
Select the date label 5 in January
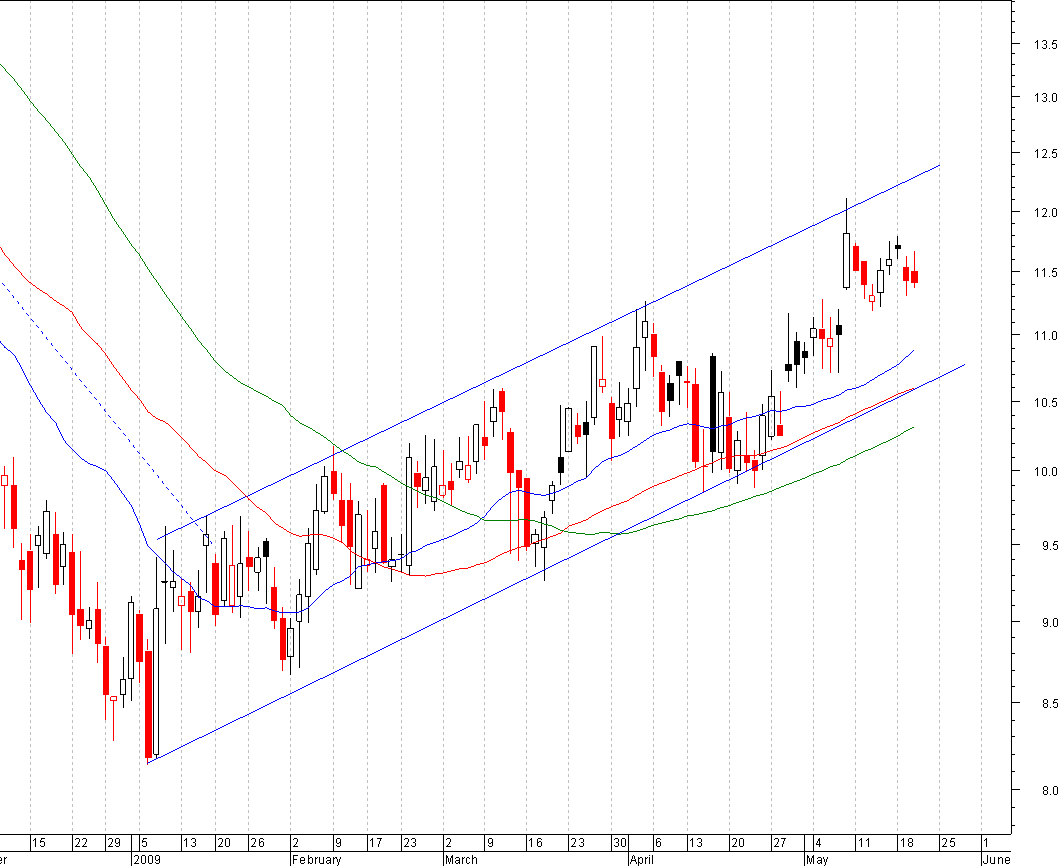point(144,843)
